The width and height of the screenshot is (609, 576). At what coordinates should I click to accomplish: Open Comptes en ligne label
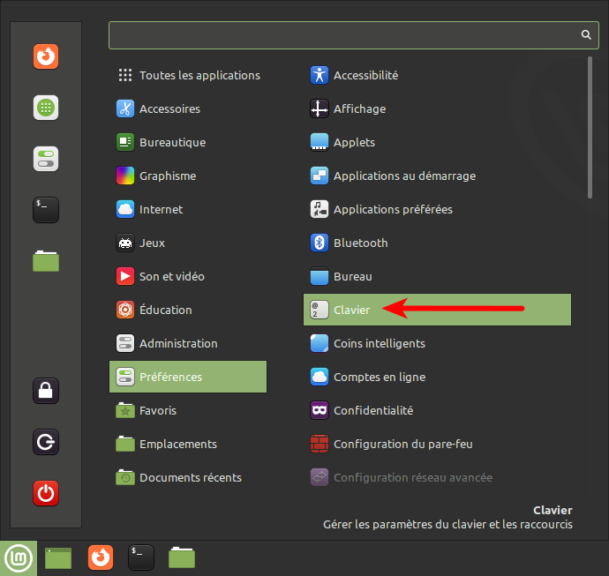[379, 377]
